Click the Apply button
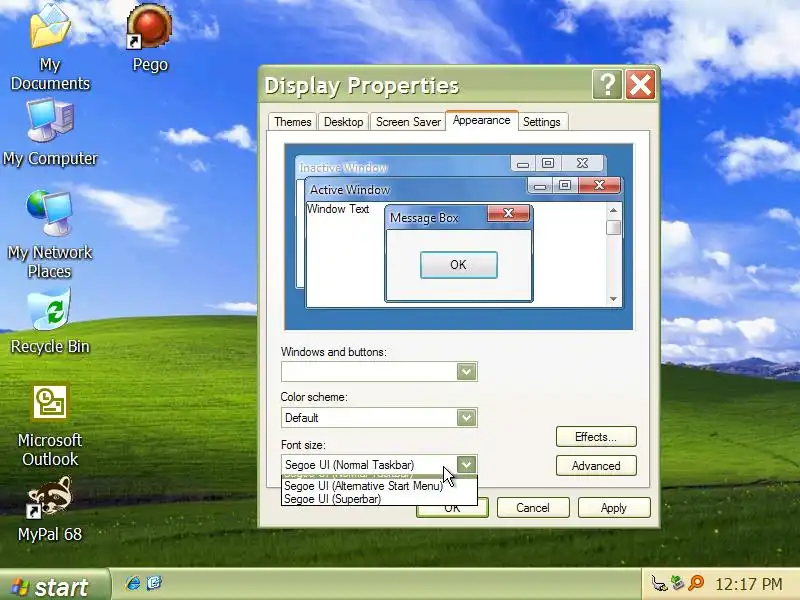Viewport: 800px width, 600px height. [x=614, y=508]
